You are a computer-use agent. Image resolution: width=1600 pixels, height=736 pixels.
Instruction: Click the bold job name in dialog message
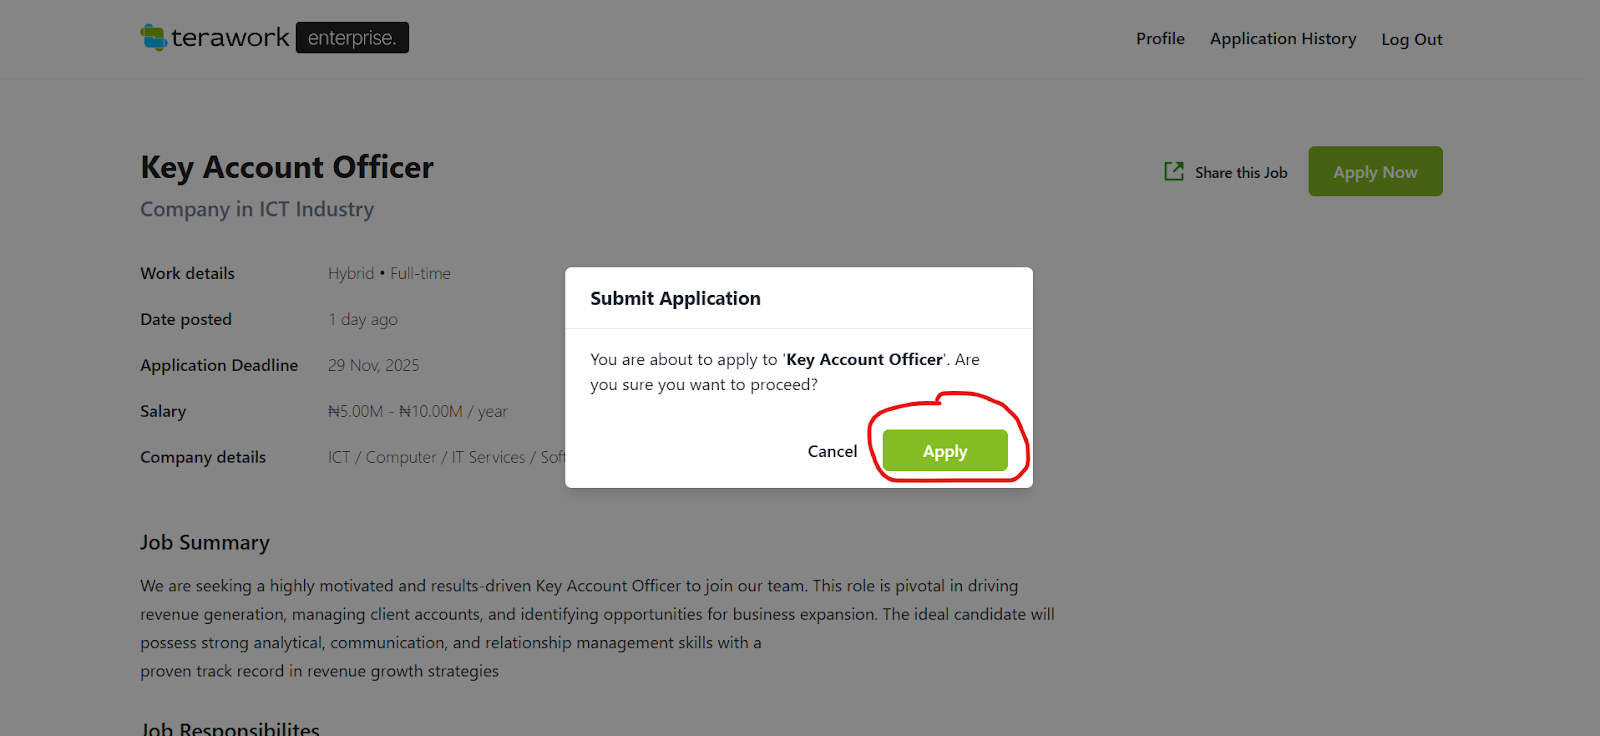864,359
